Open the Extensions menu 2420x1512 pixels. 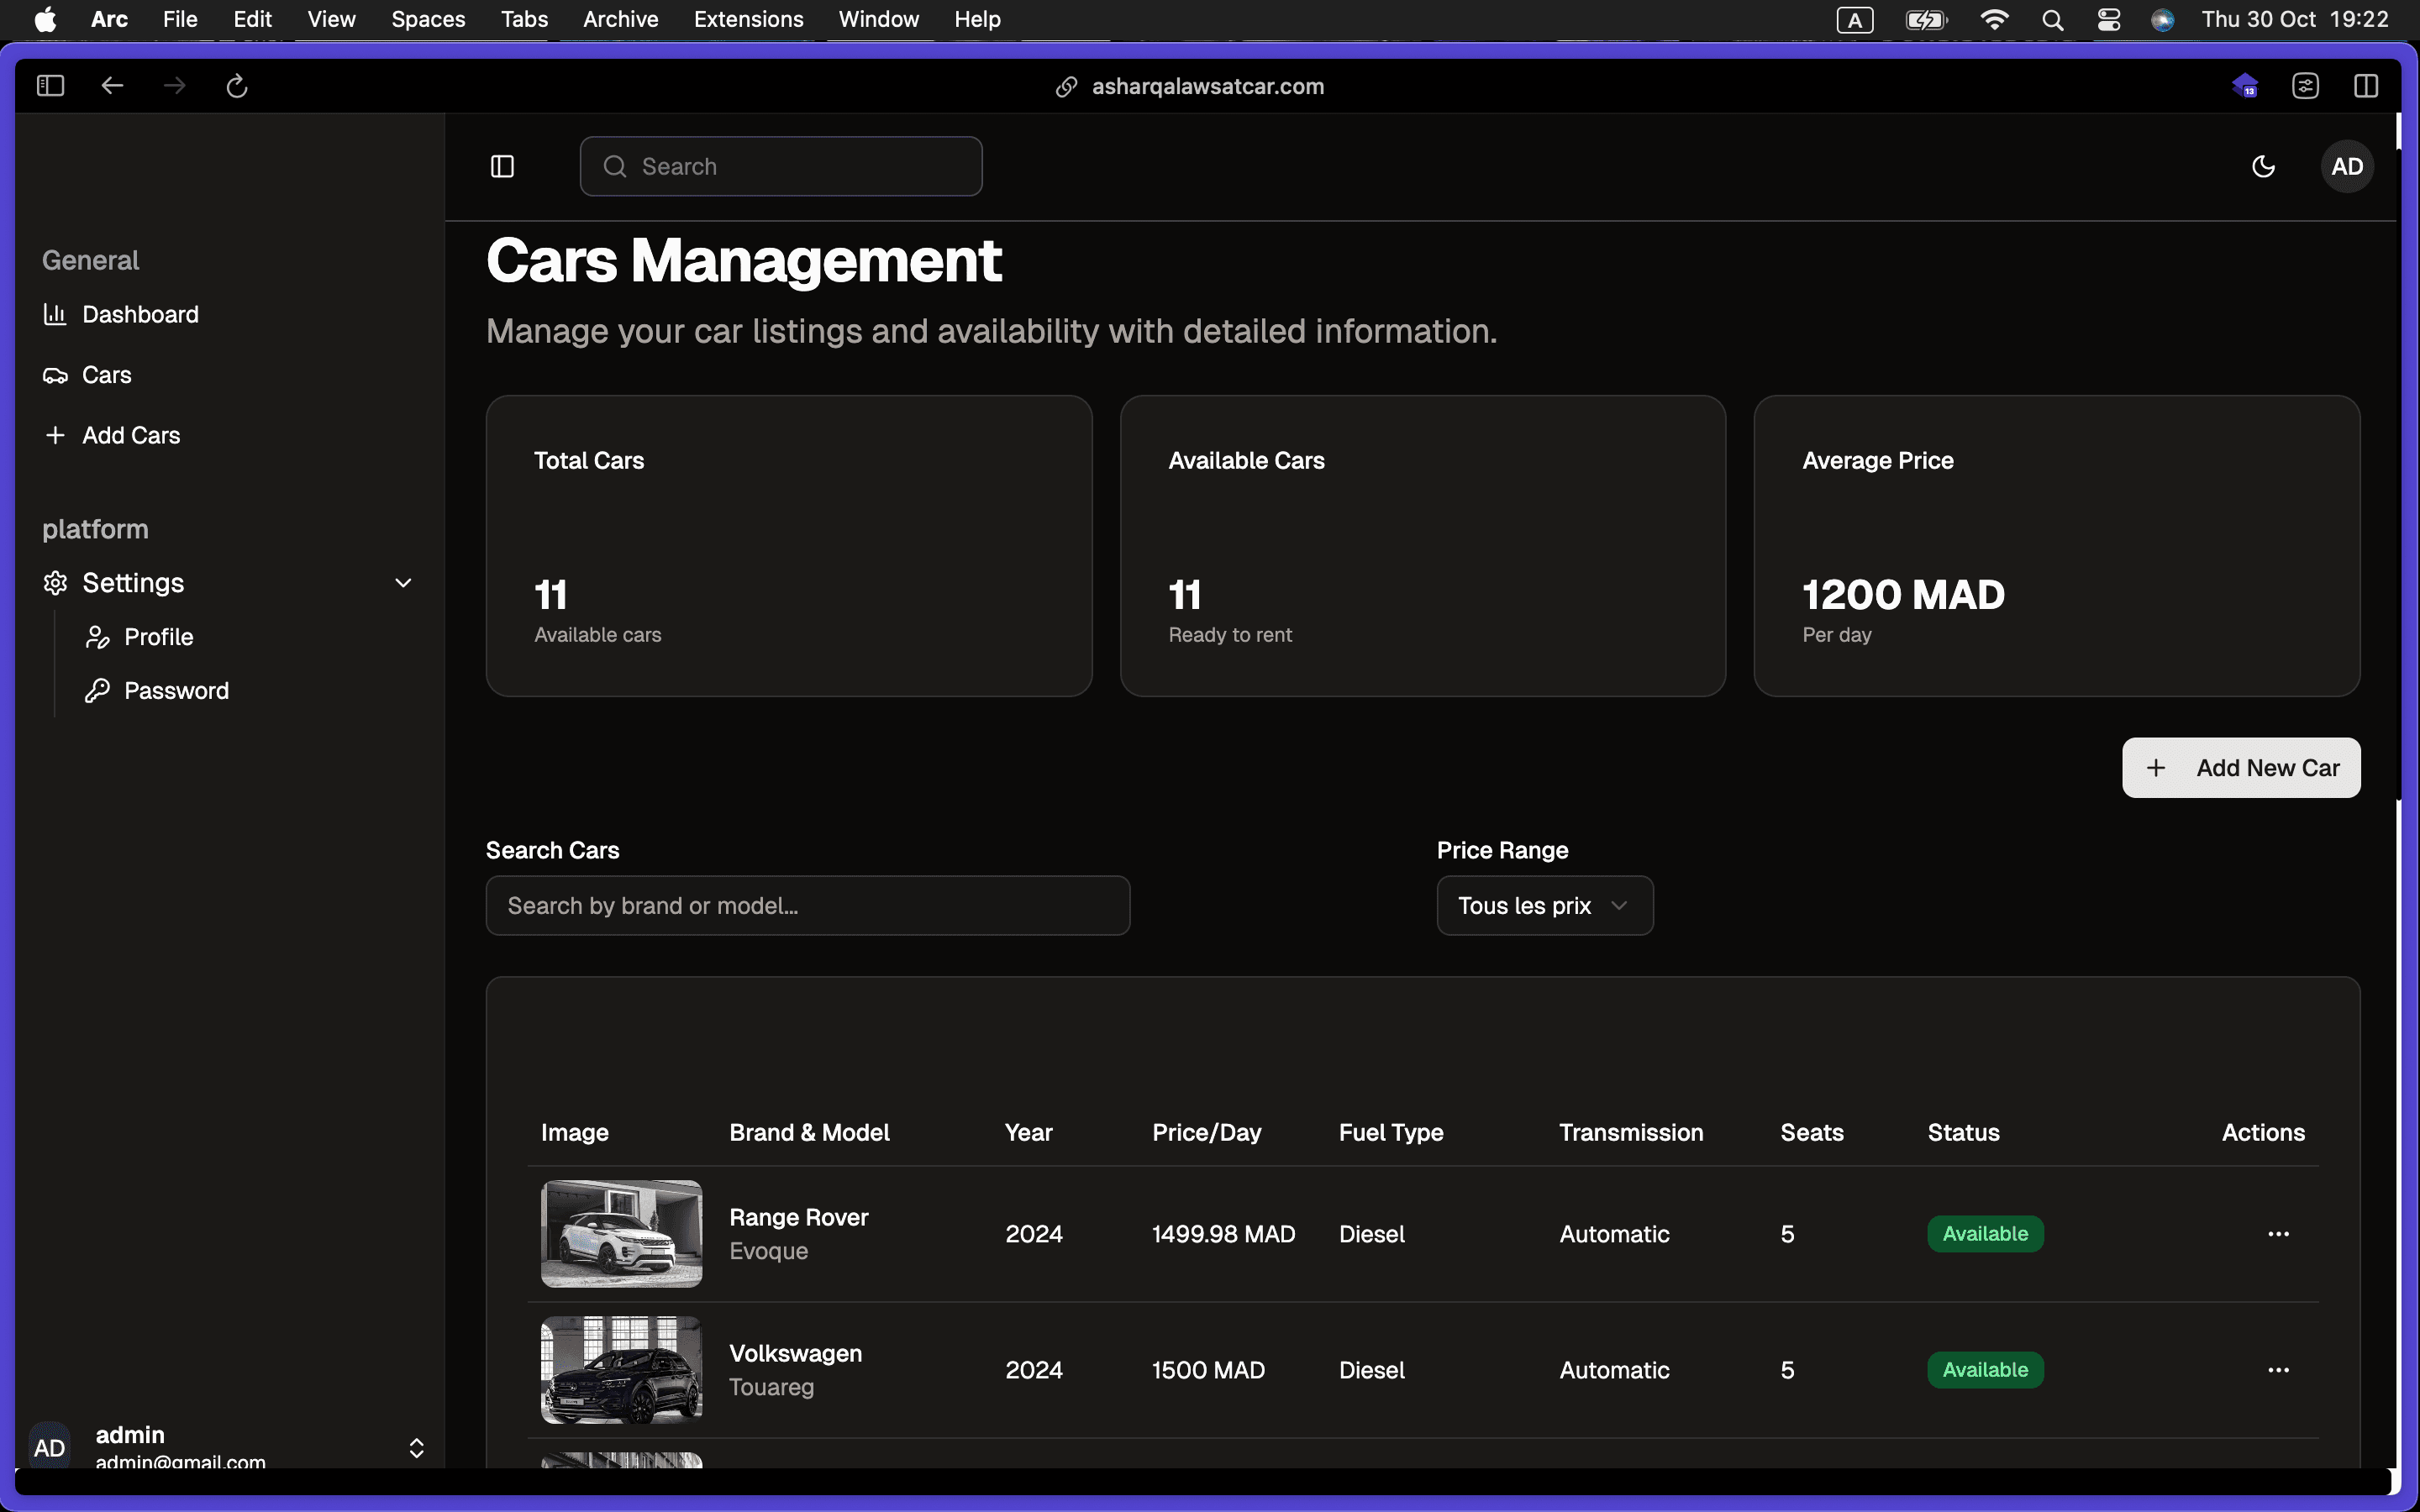point(748,19)
